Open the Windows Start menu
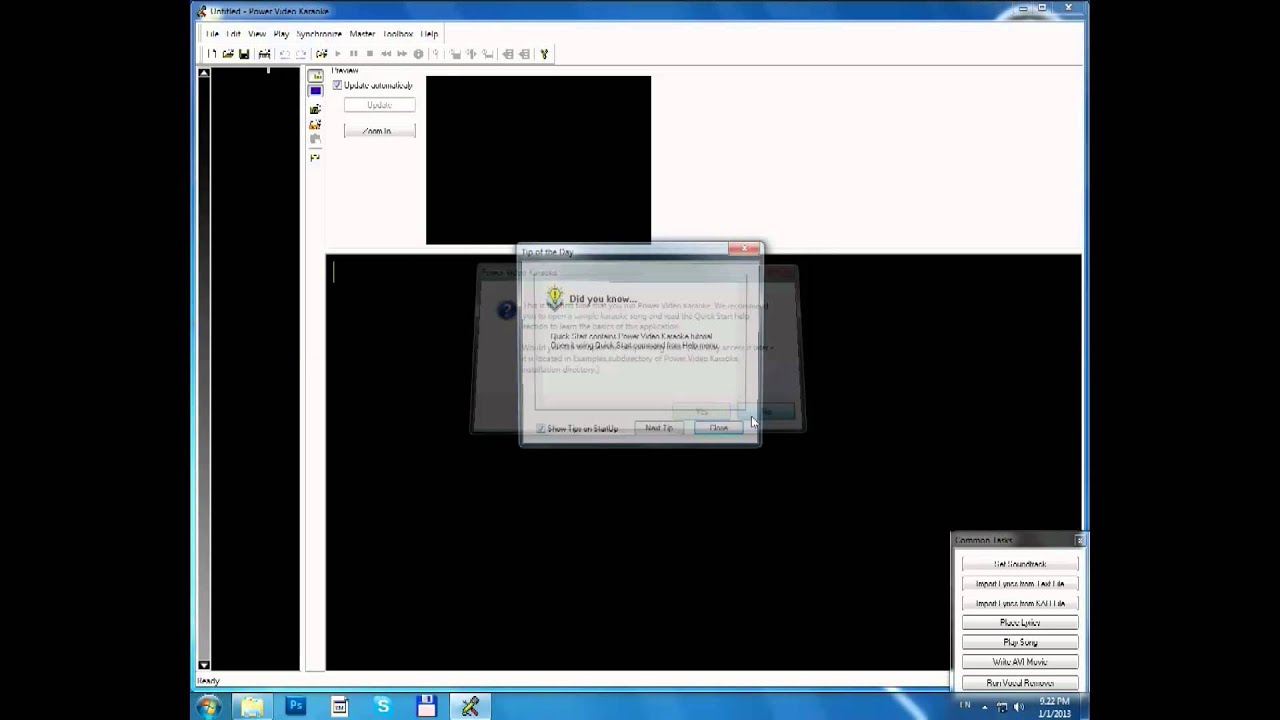The image size is (1280, 720). 208,706
